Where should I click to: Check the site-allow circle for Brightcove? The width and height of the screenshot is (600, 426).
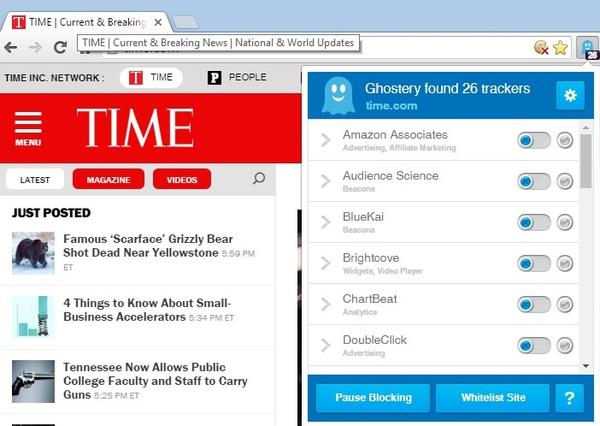[565, 263]
